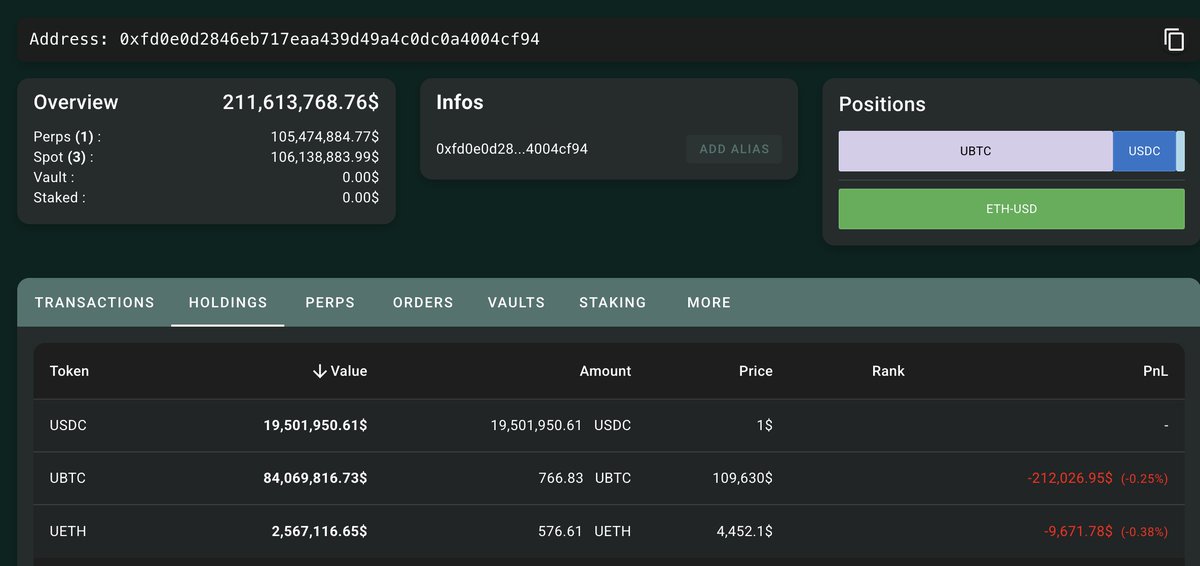
Task: Click the UETH price 4,452.1$
Action: (x=744, y=531)
